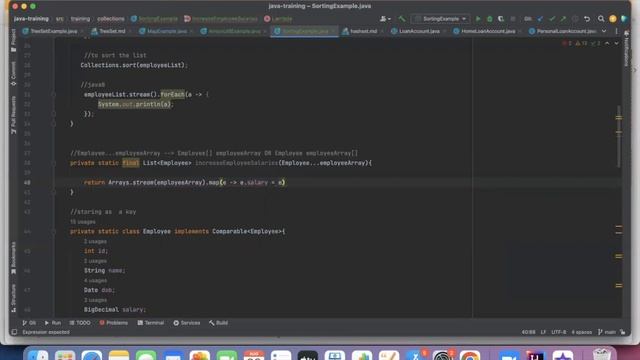
Task: Click the '15 usages' inlay hint
Action: click(82, 222)
